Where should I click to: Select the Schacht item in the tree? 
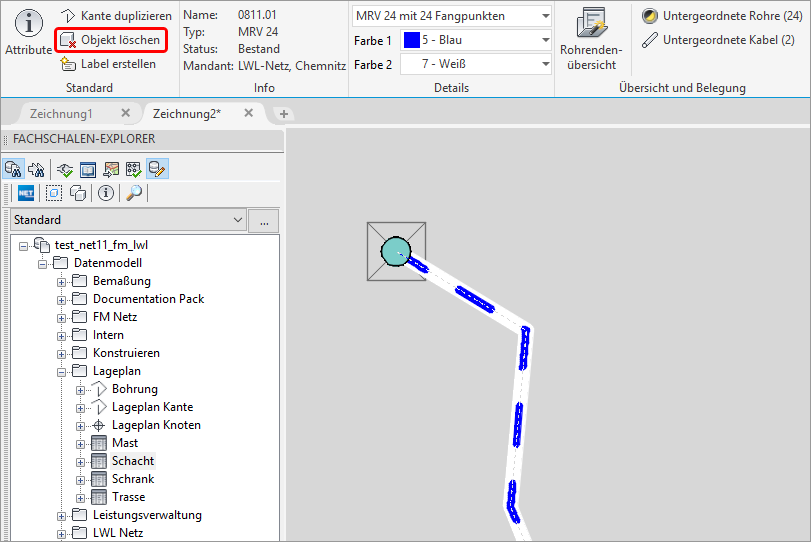click(x=132, y=461)
